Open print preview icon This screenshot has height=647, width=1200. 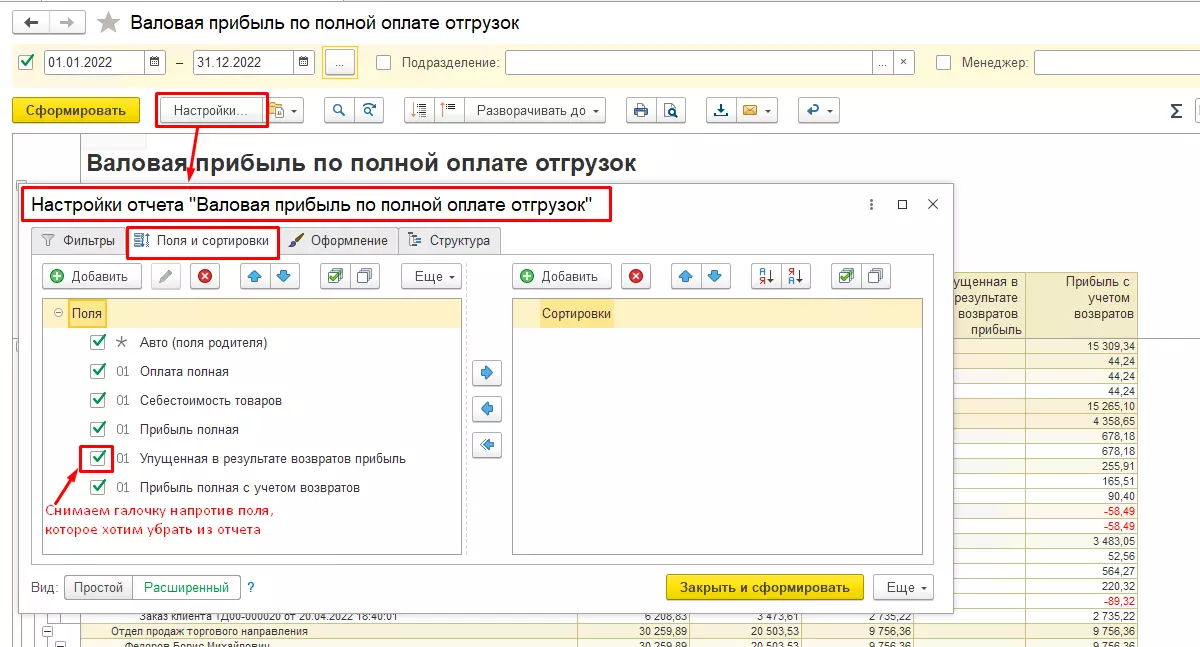pyautogui.click(x=670, y=111)
